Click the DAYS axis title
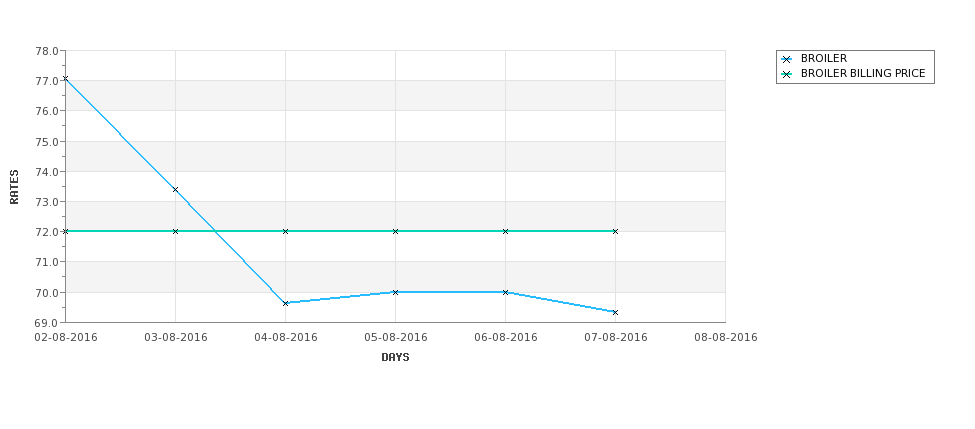The width and height of the screenshot is (975, 429). point(395,358)
